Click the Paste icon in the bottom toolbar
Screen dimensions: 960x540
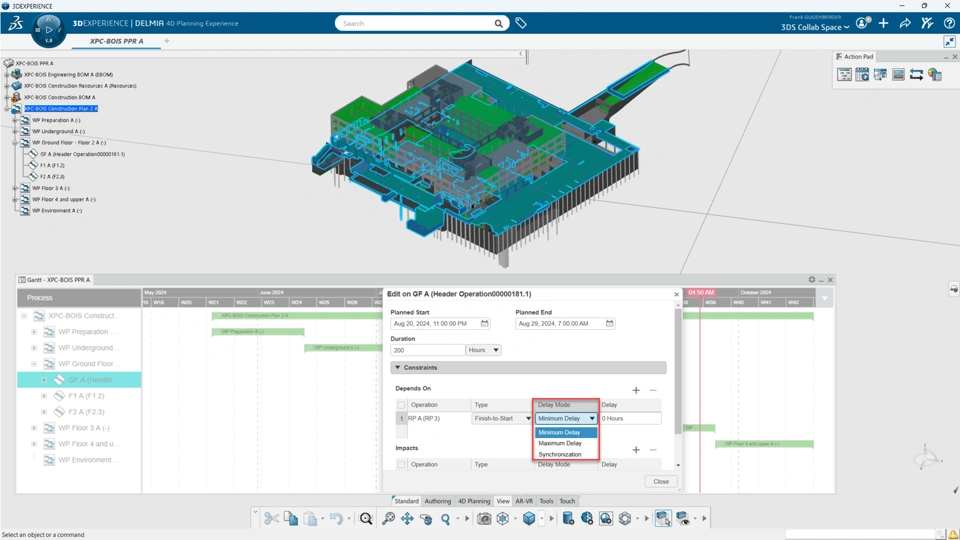pos(310,519)
